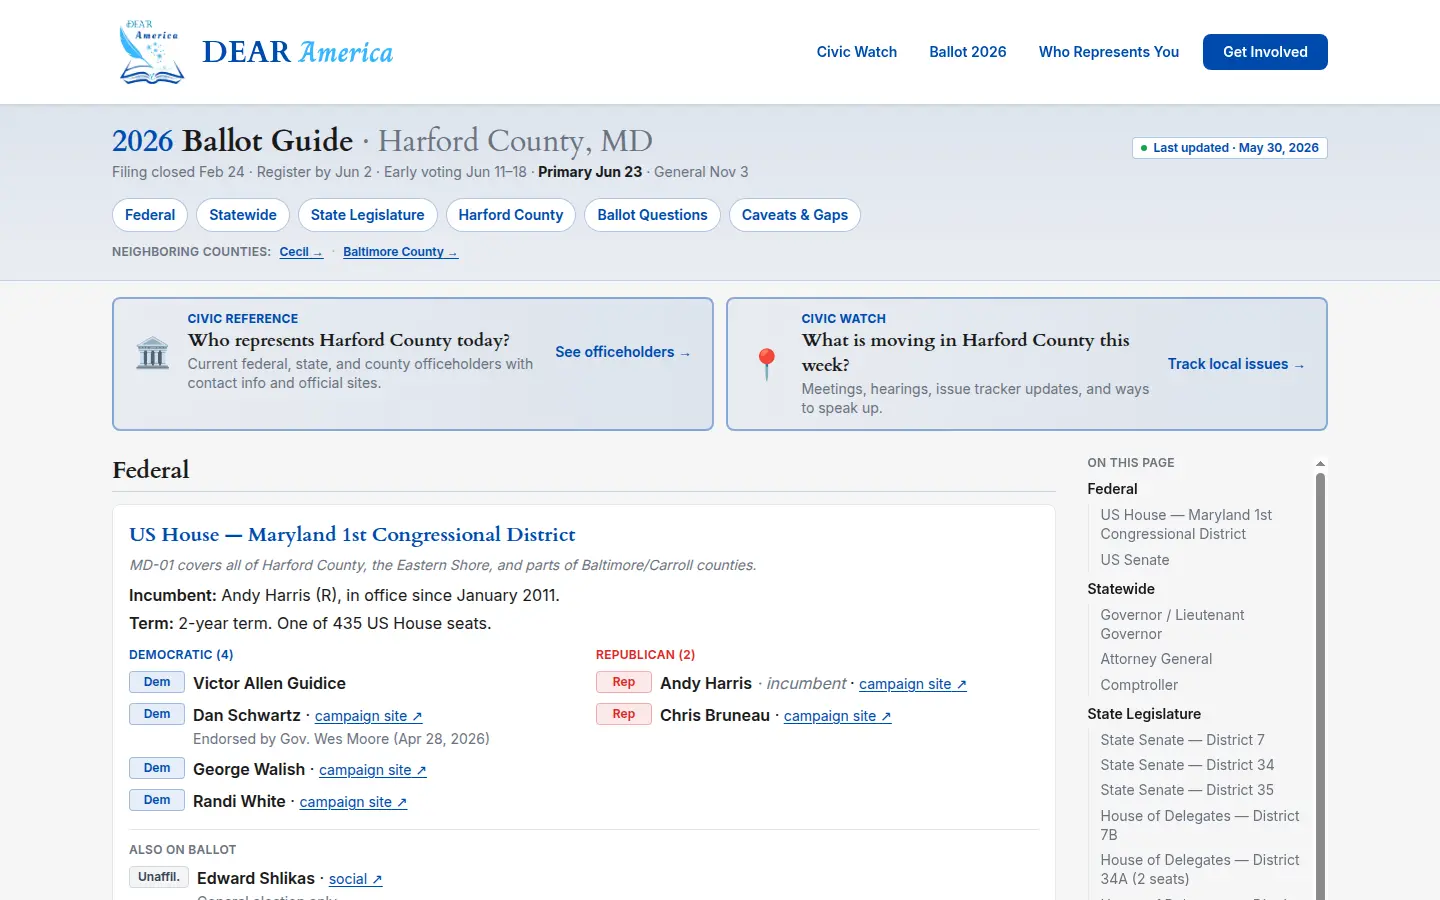Open Dan Schwartz campaign site
This screenshot has width=1440, height=900.
[369, 716]
